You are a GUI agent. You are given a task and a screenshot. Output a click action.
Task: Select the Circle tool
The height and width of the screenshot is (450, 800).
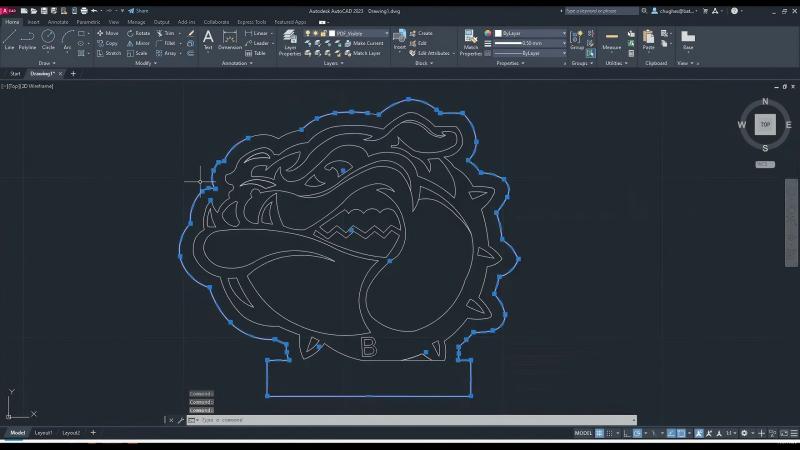pos(48,39)
